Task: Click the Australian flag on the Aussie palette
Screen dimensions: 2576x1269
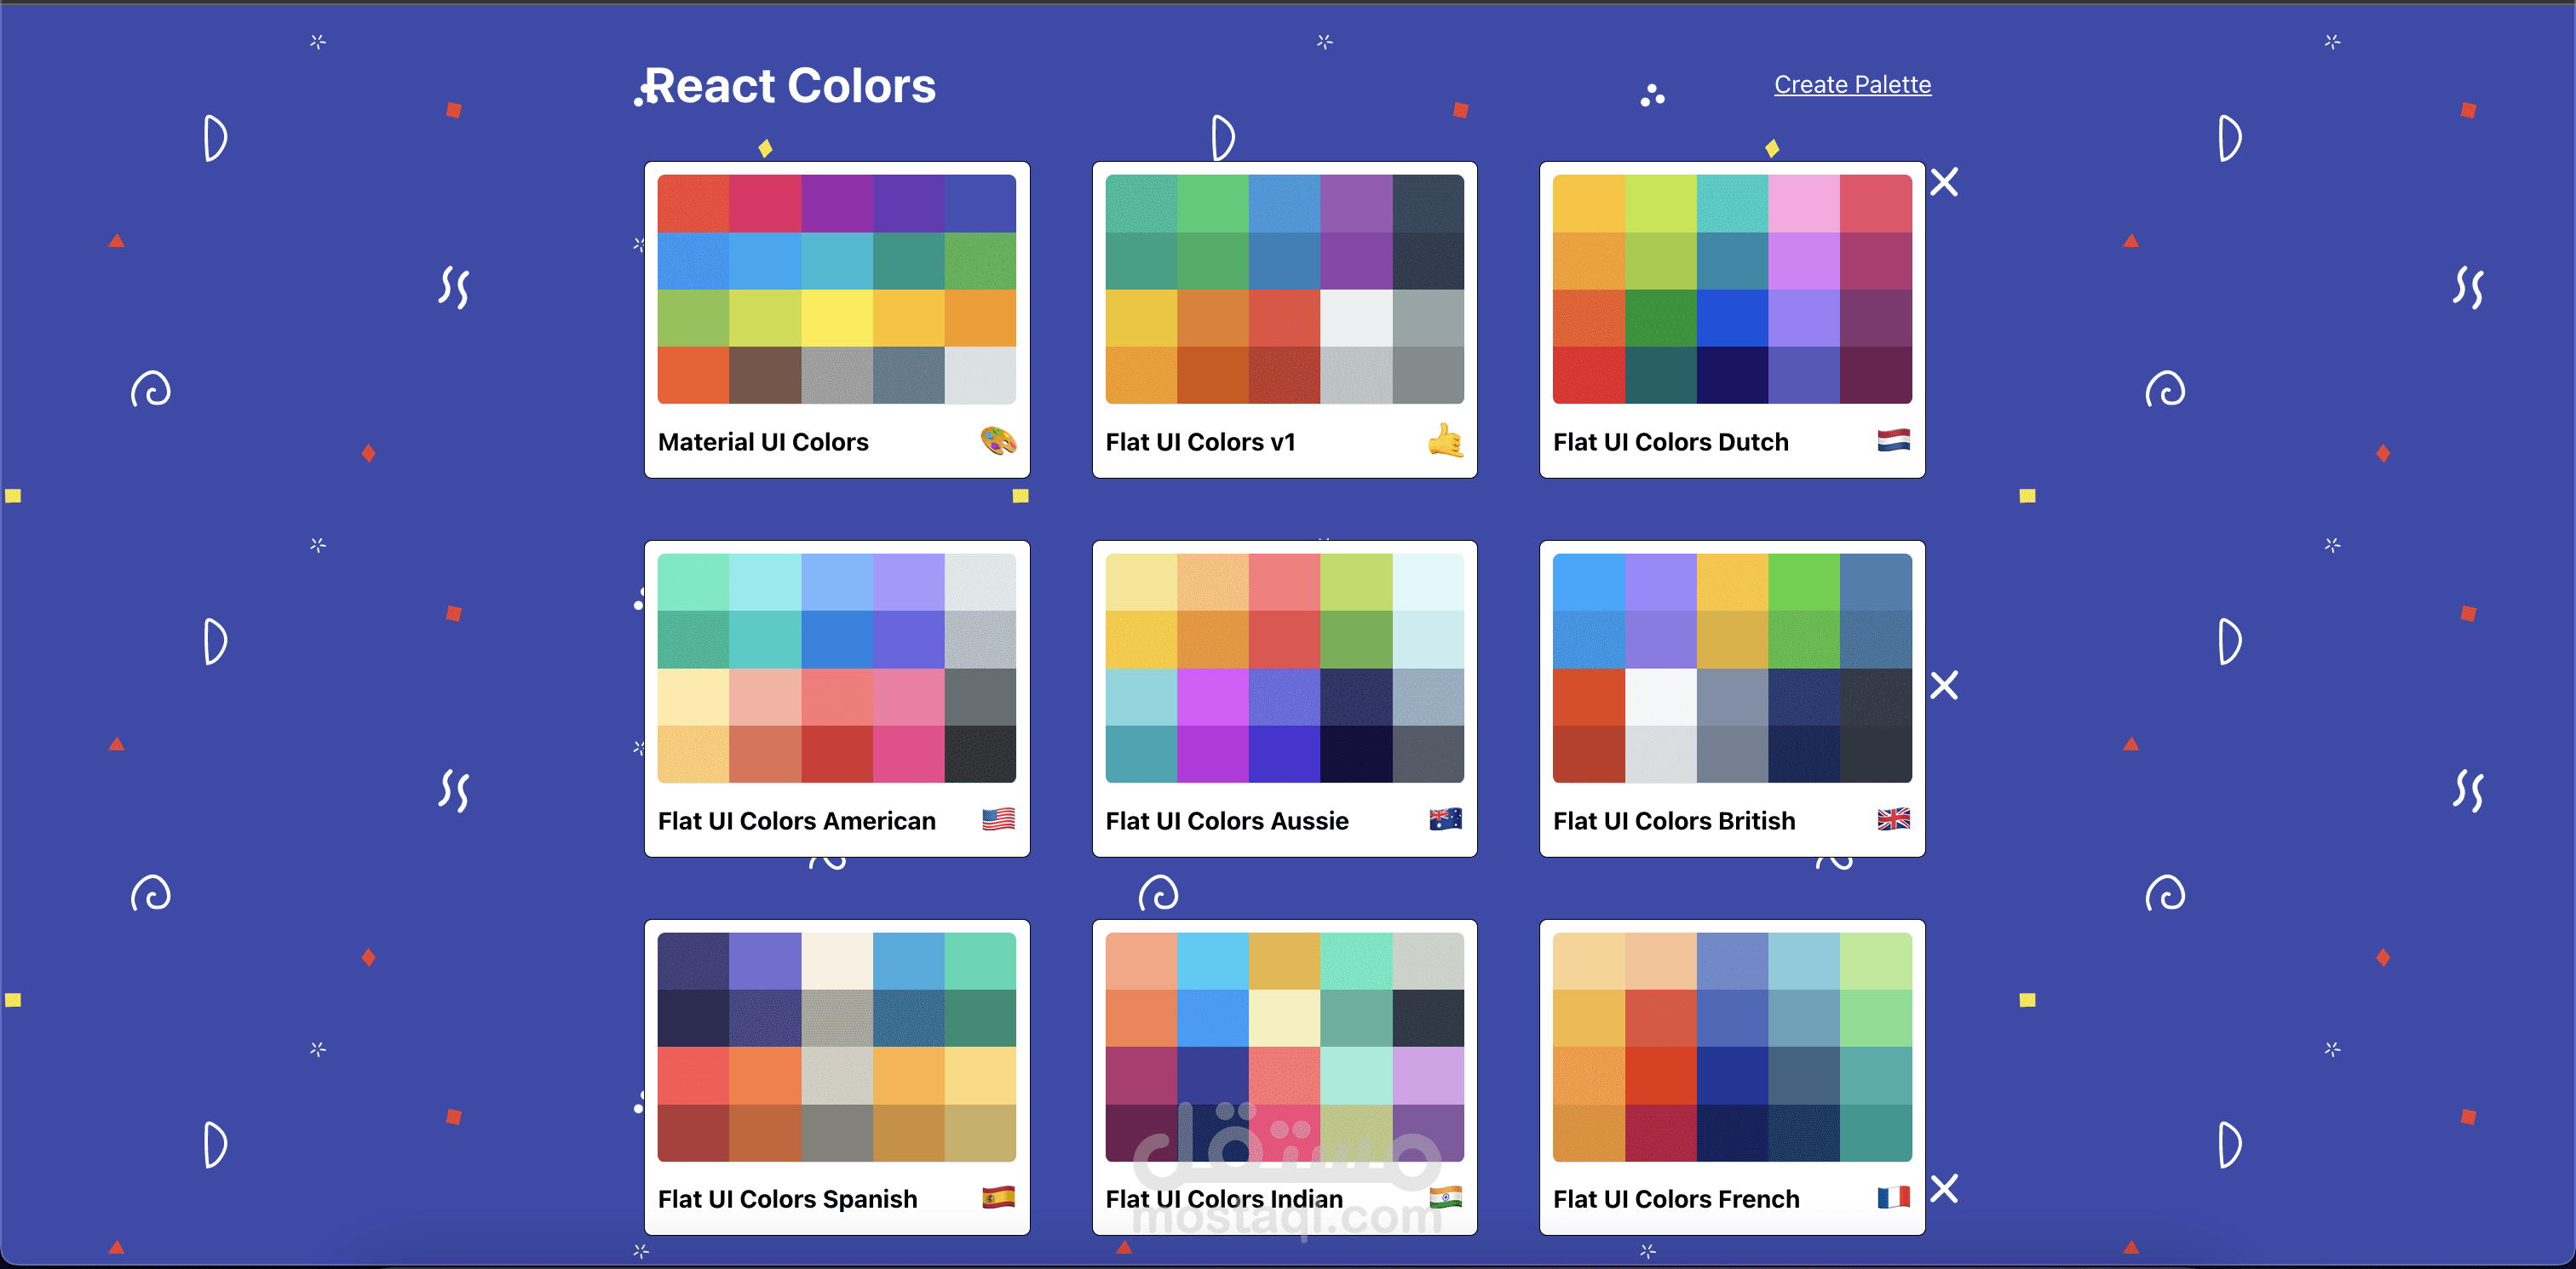Action: point(1445,819)
